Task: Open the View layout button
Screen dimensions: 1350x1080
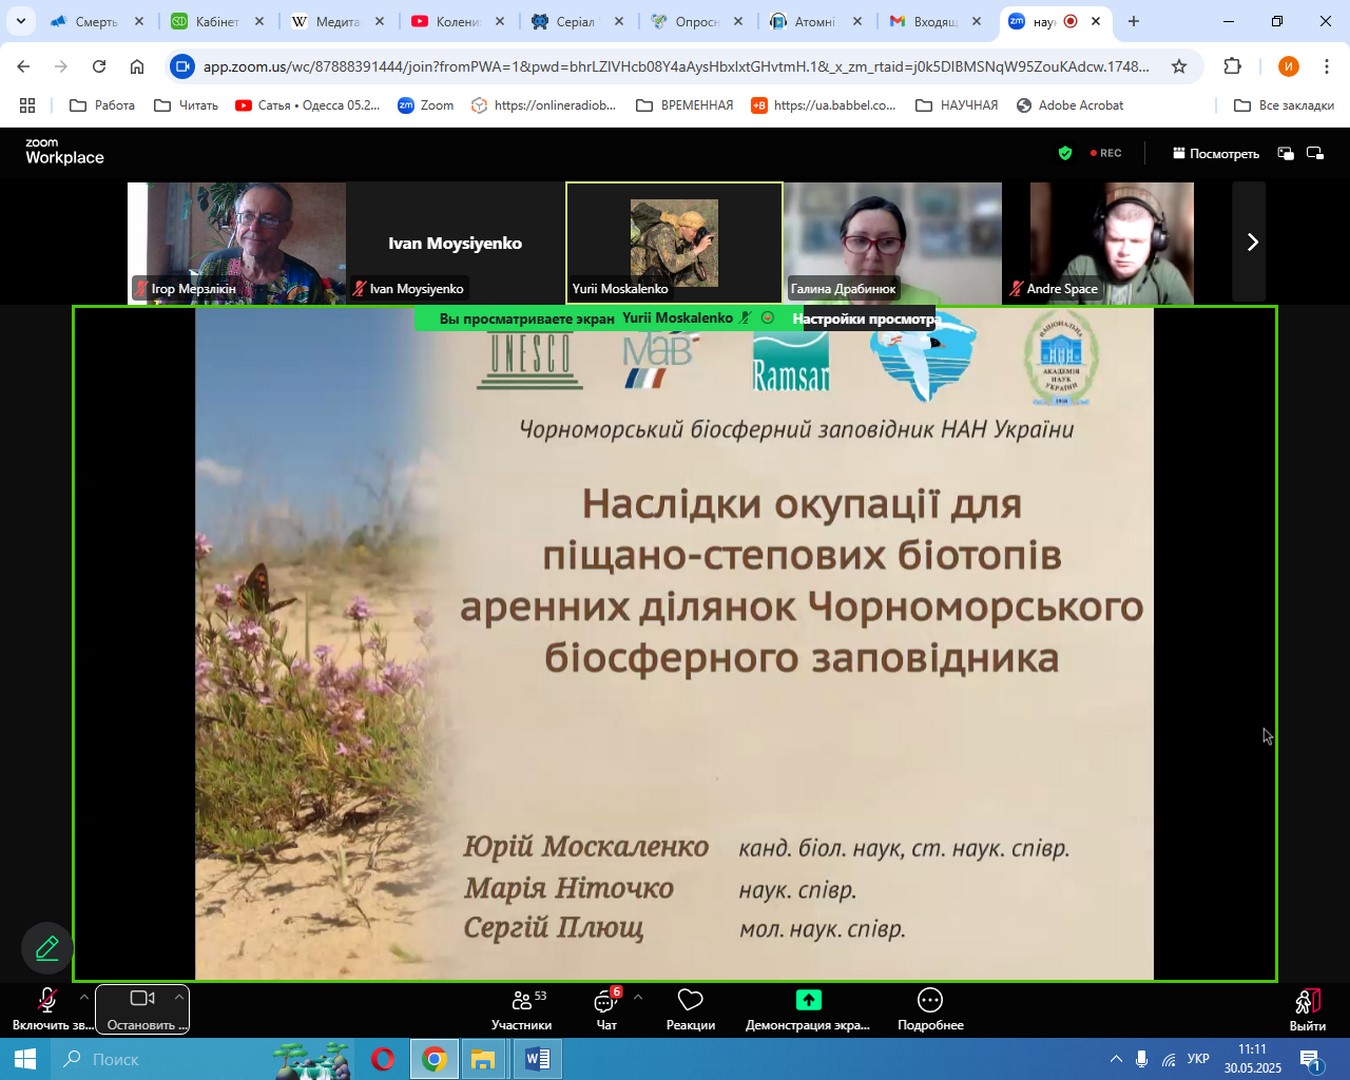Action: click(x=1216, y=153)
